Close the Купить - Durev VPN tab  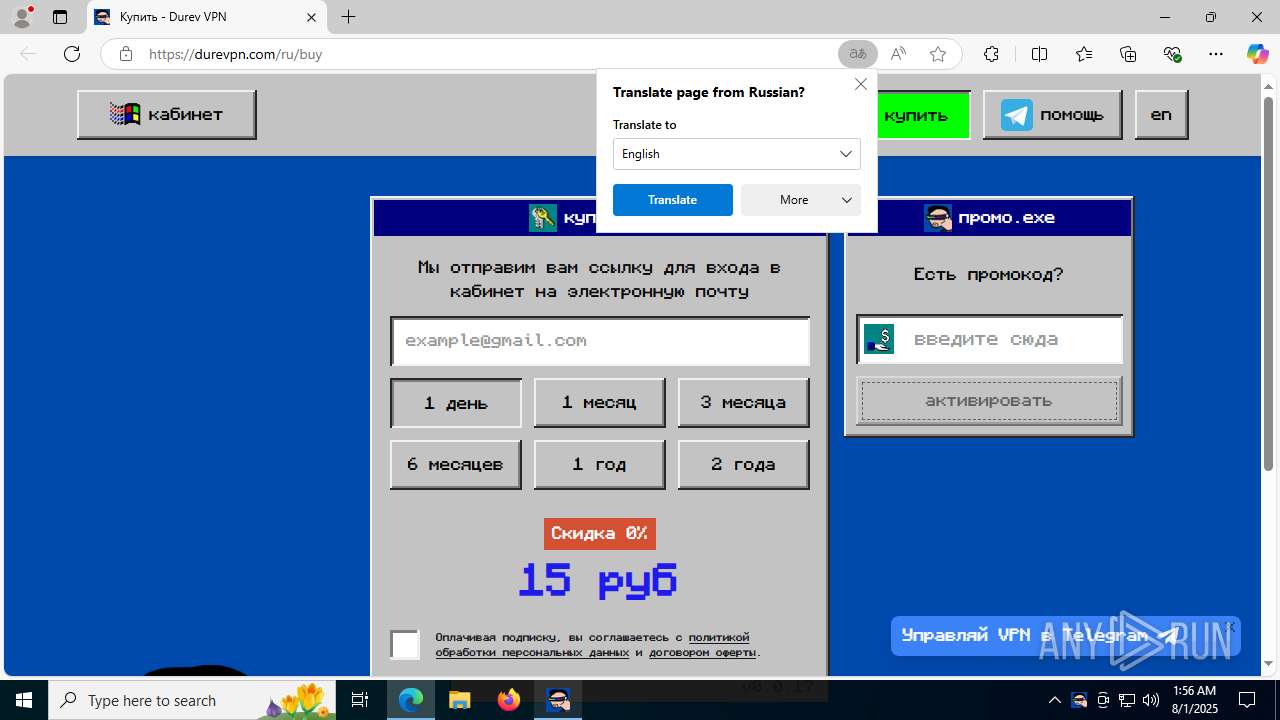click(311, 17)
